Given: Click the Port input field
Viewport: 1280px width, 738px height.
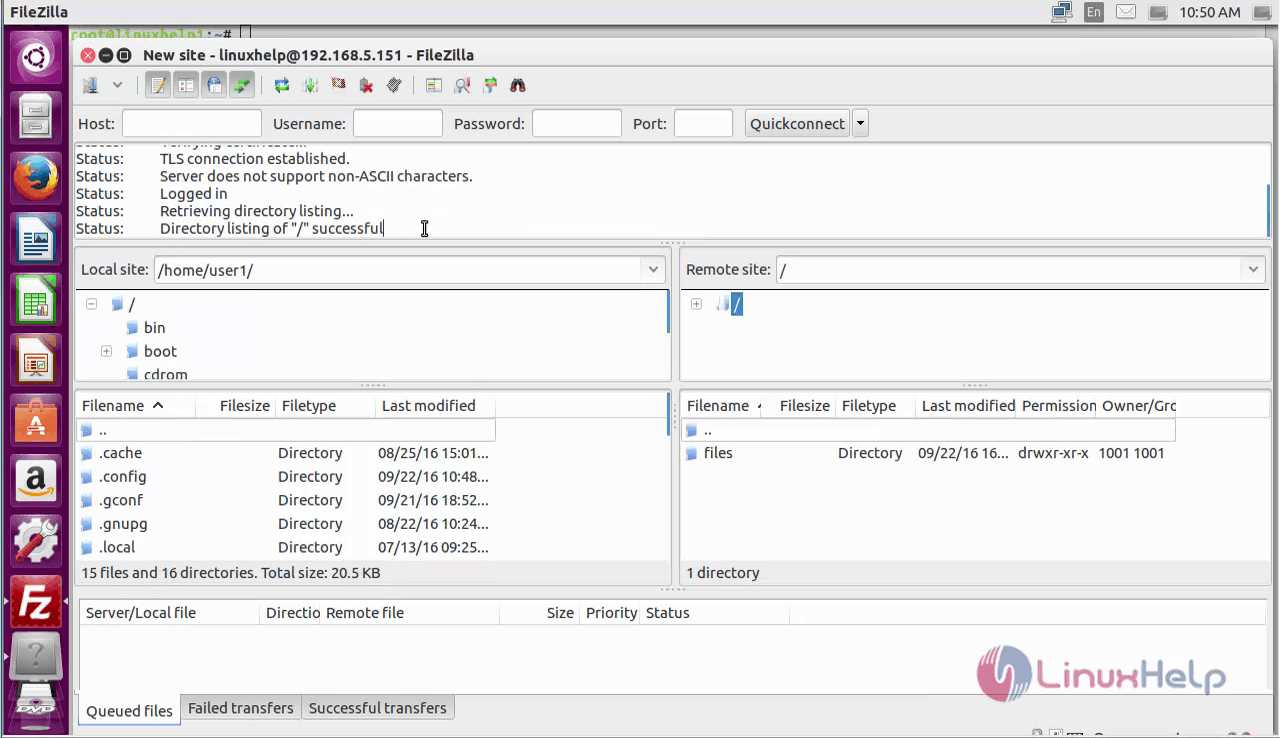Looking at the screenshot, I should coord(703,124).
